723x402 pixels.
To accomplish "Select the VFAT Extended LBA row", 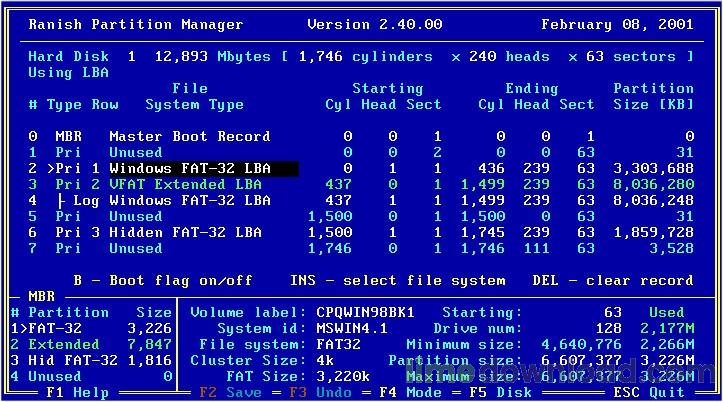I will pyautogui.click(x=361, y=184).
